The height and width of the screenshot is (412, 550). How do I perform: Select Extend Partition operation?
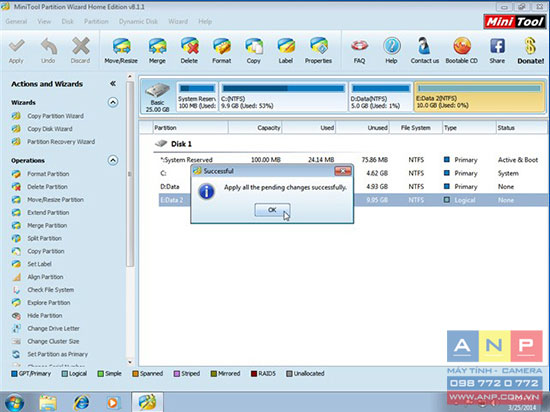pos(48,213)
